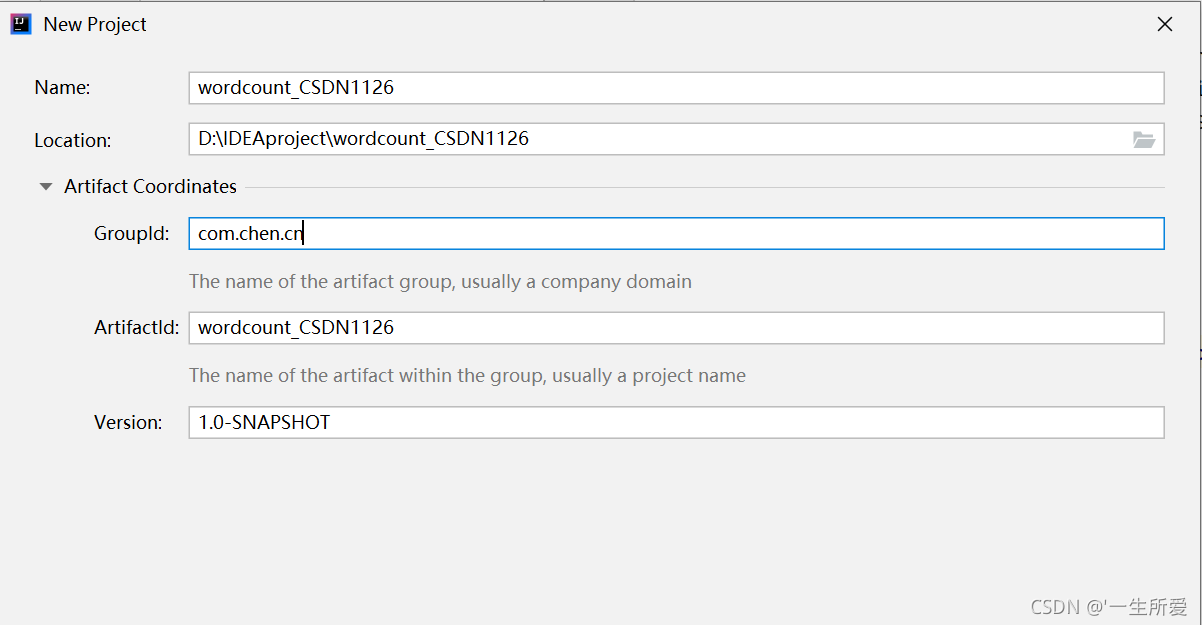Click the ArtifactId hint about project name
Viewport: 1202px width, 625px height.
pos(467,376)
